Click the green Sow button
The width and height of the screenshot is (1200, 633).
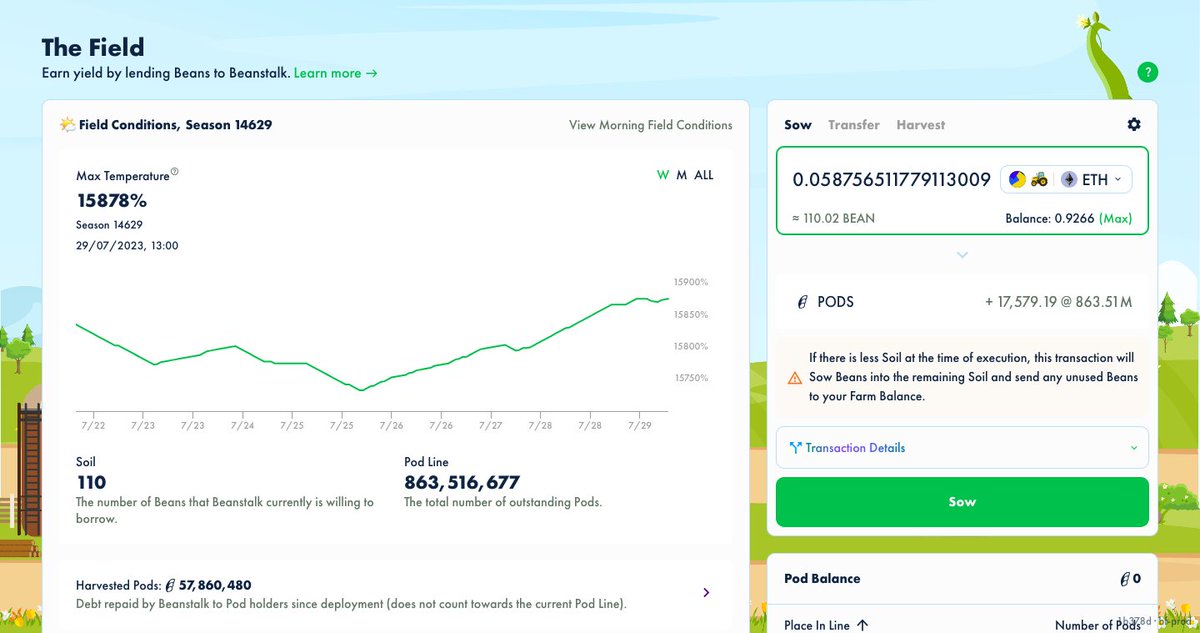(x=962, y=502)
